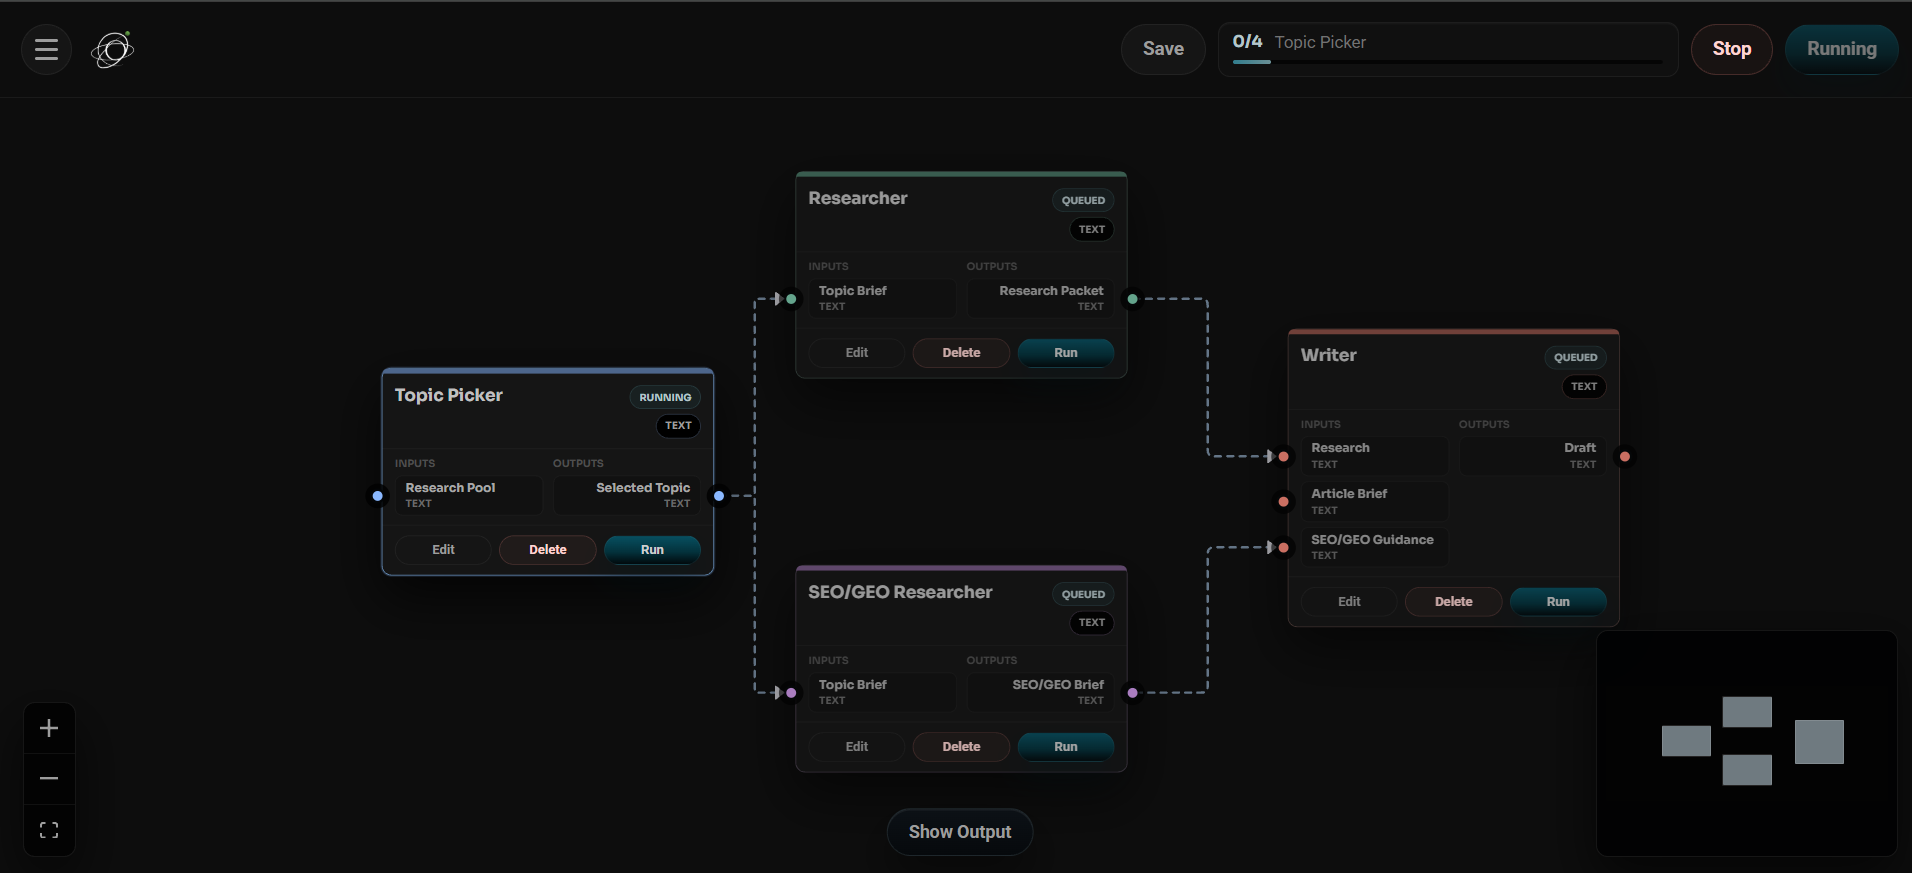Click the SEO/GEO Brief output port
The image size is (1912, 873).
[x=1132, y=693]
